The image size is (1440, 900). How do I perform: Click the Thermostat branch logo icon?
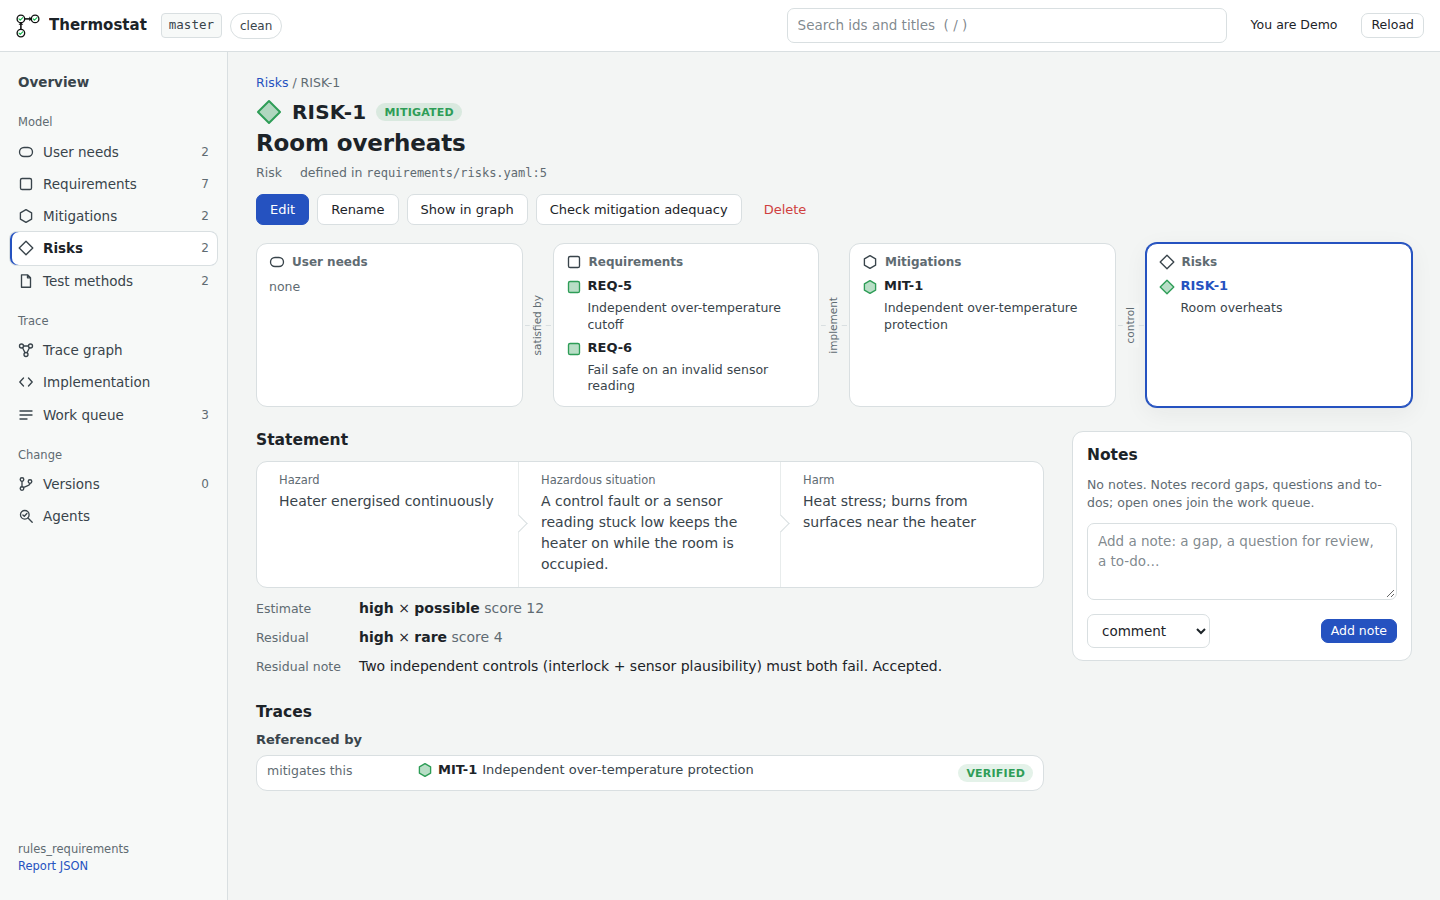tap(28, 25)
